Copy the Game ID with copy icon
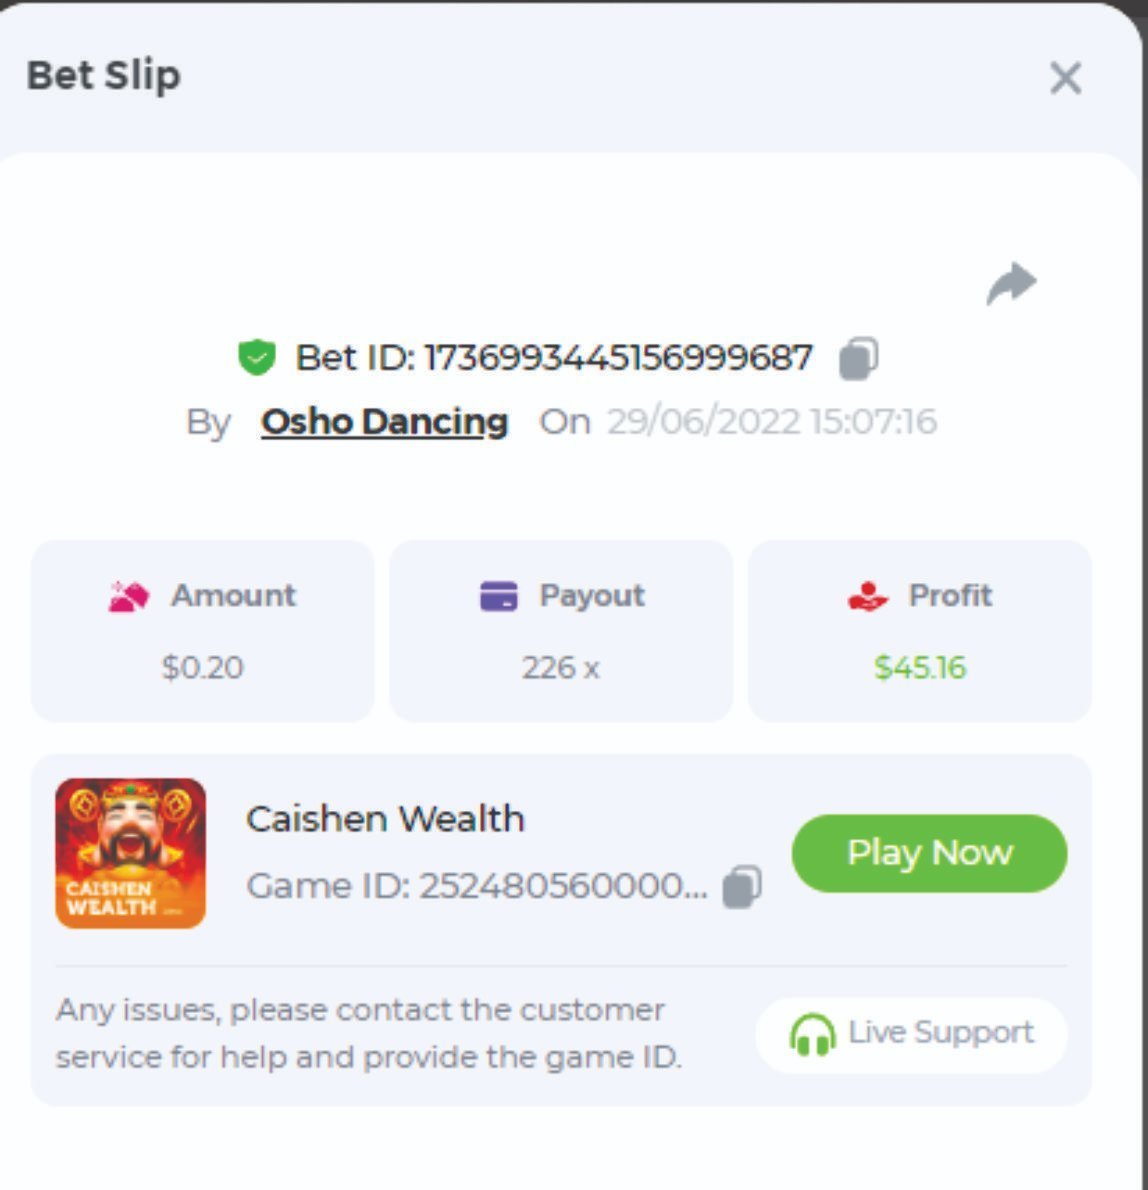 (742, 886)
